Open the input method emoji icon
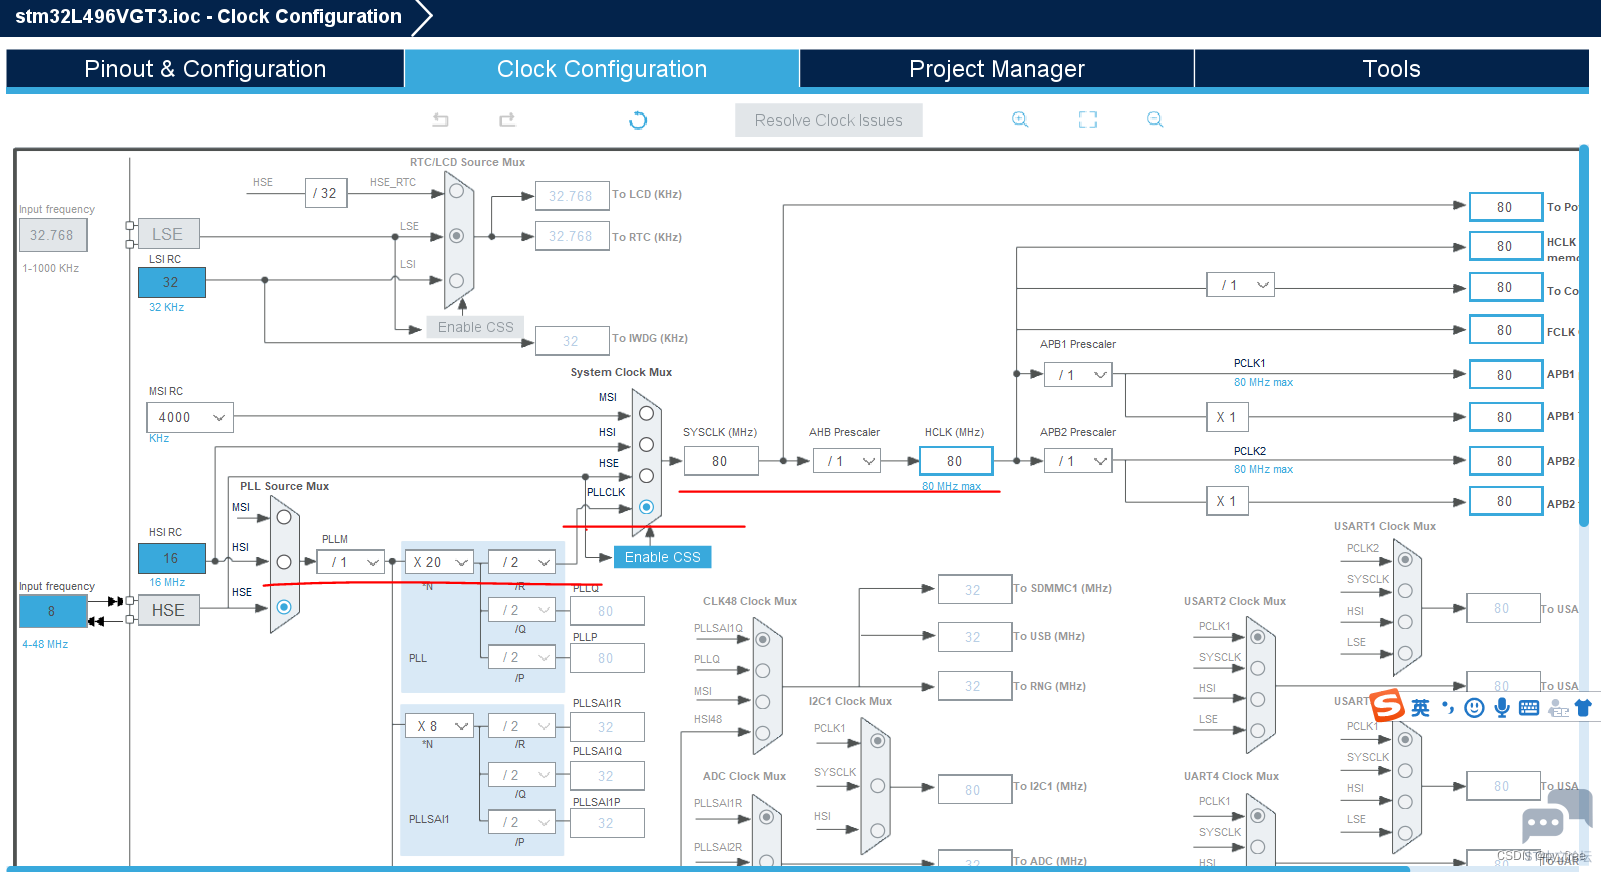The width and height of the screenshot is (1601, 872). tap(1474, 708)
